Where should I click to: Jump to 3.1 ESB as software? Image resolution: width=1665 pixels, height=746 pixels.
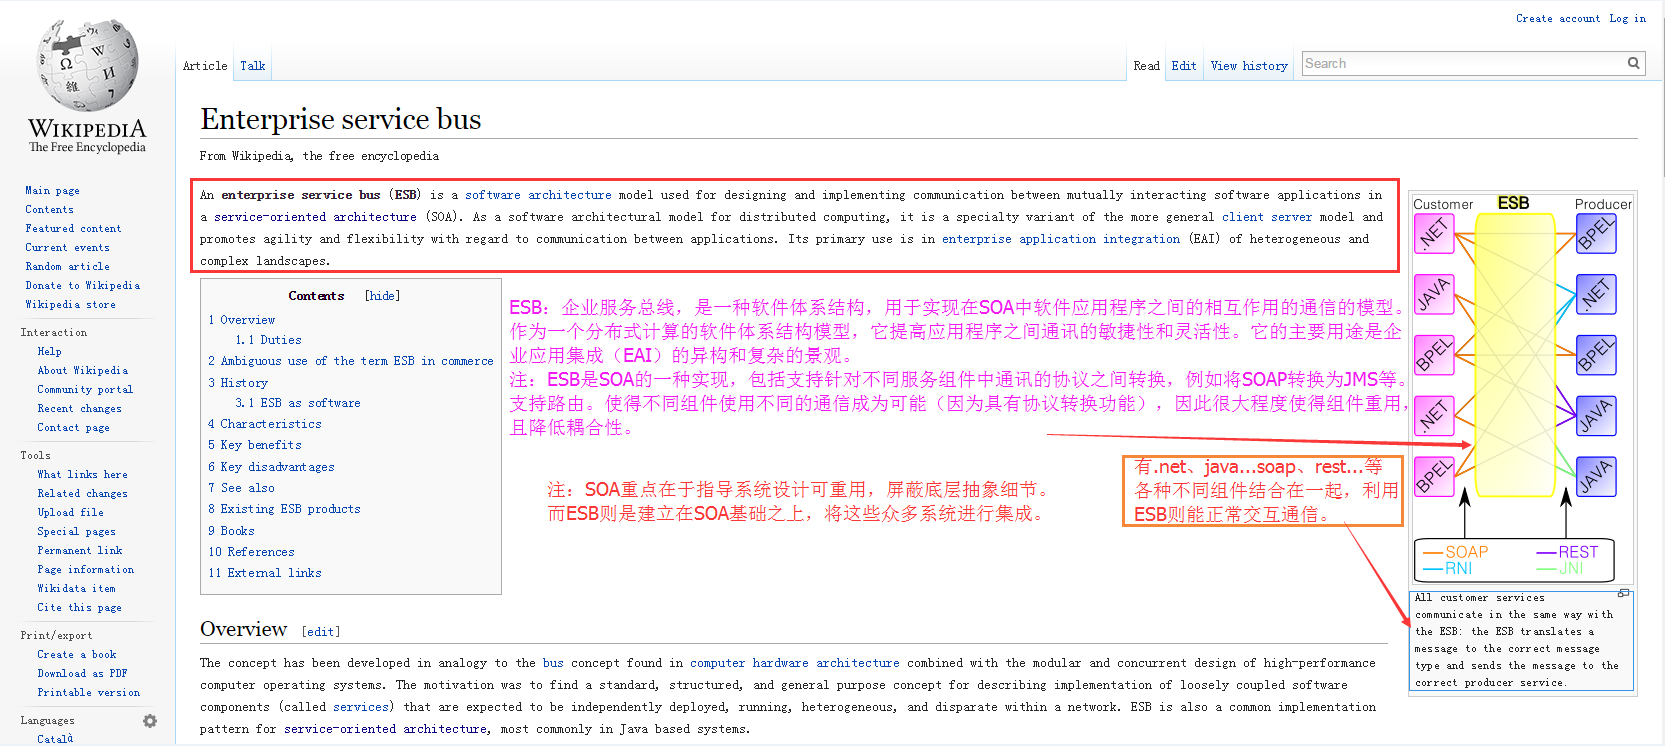(x=298, y=403)
